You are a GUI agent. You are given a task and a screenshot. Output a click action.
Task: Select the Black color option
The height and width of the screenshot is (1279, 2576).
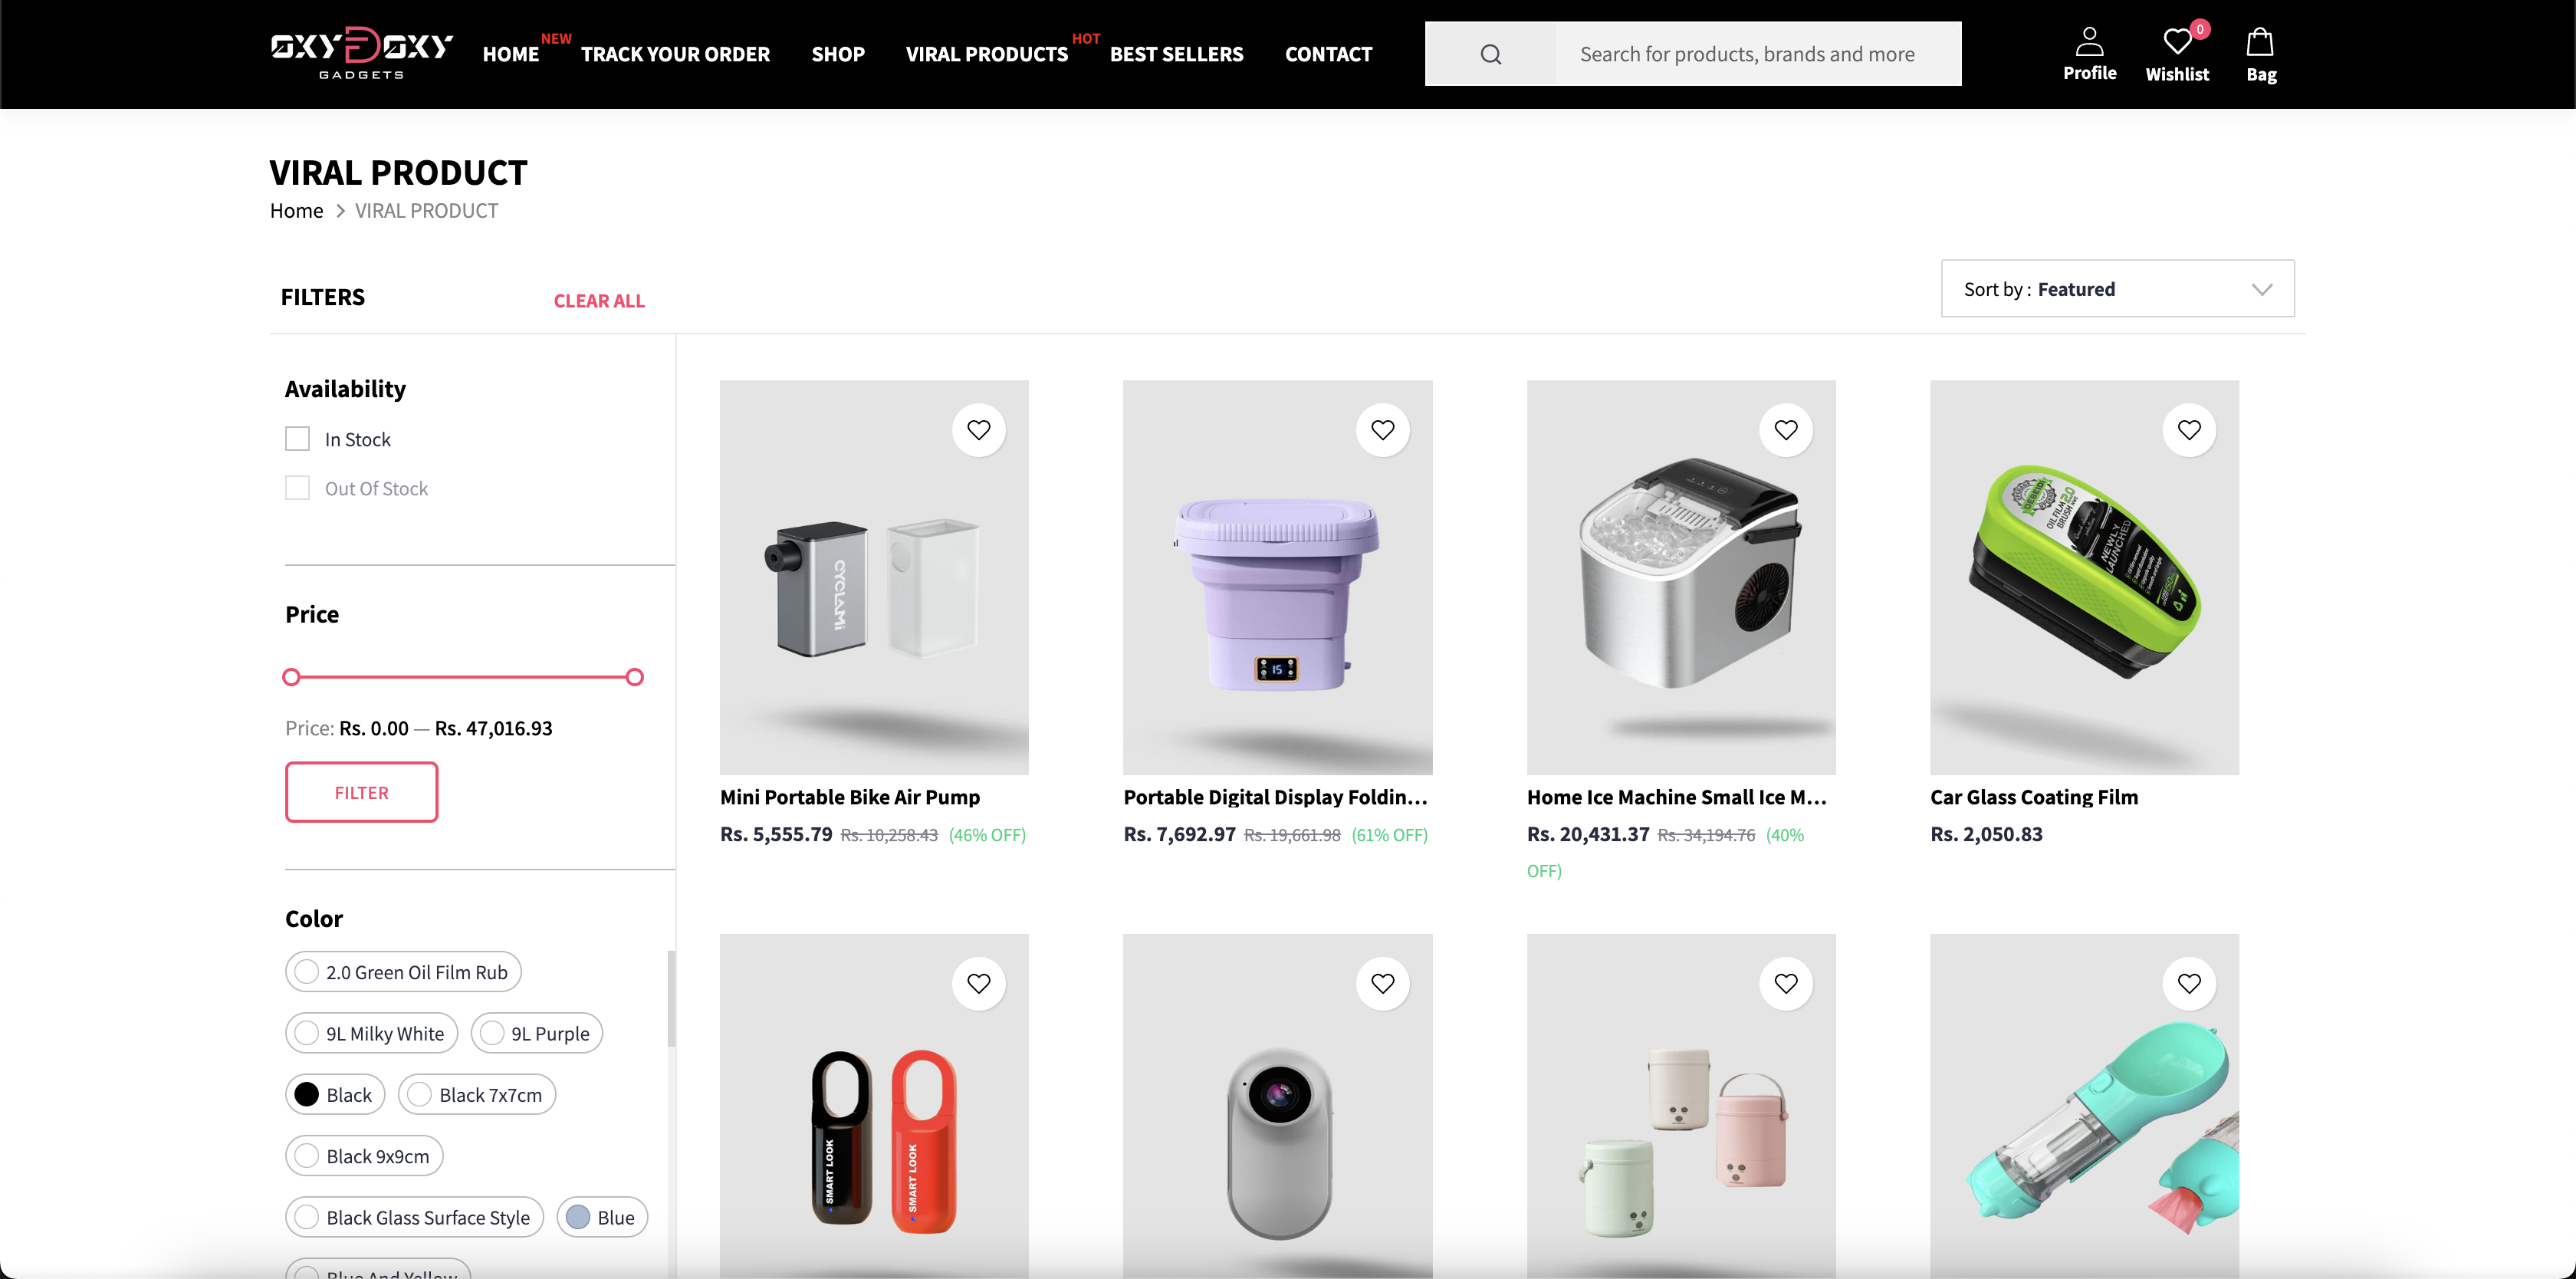pyautogui.click(x=335, y=1095)
